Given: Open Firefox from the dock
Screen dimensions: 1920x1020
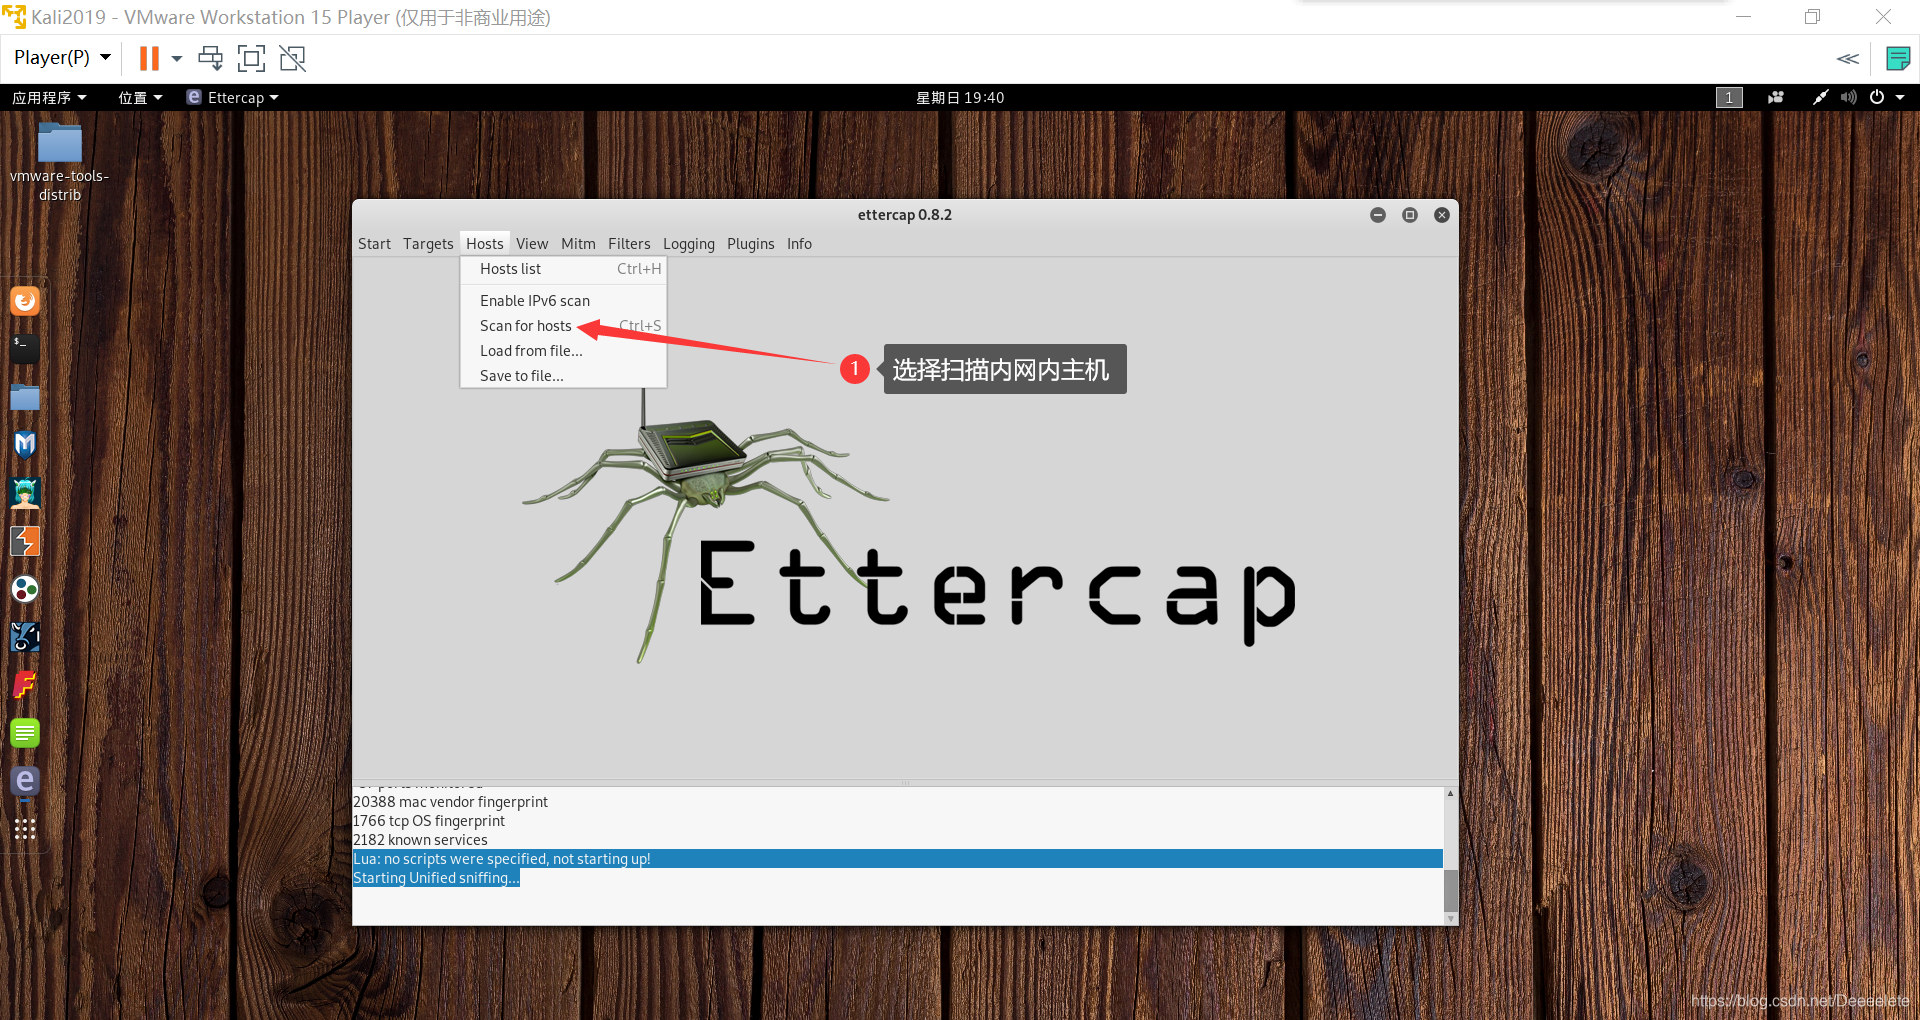Looking at the screenshot, I should click(x=25, y=301).
